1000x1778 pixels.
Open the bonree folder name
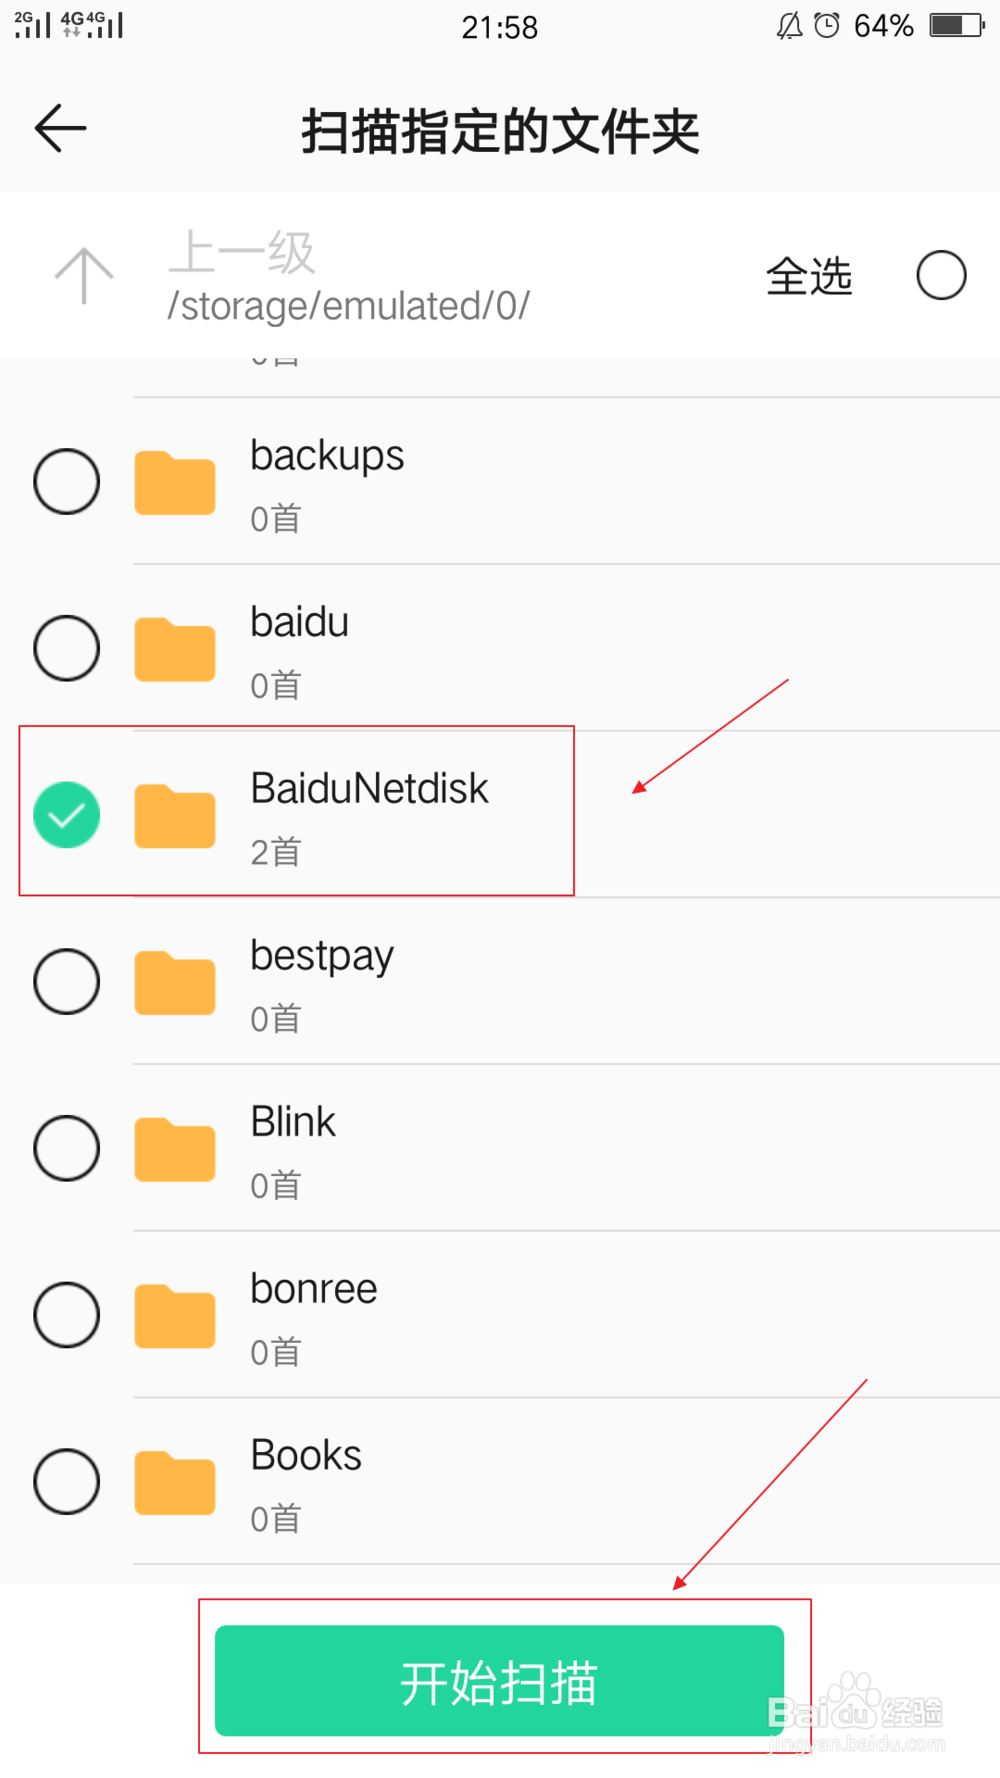[x=314, y=1289]
